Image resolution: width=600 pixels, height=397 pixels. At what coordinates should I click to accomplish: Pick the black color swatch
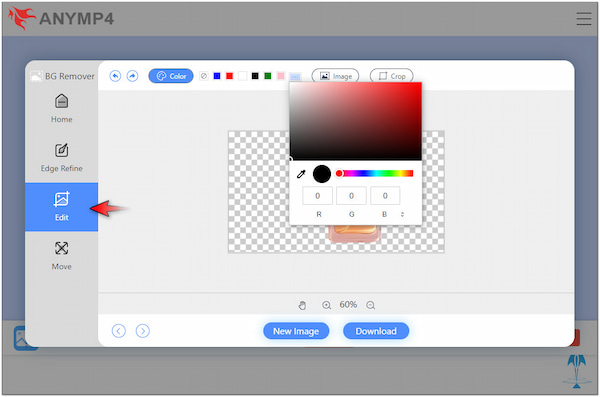coord(255,76)
